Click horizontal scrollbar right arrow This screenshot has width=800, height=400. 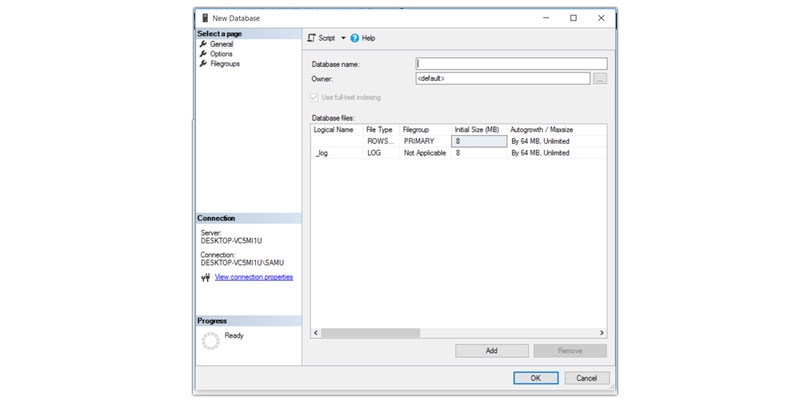coord(602,333)
